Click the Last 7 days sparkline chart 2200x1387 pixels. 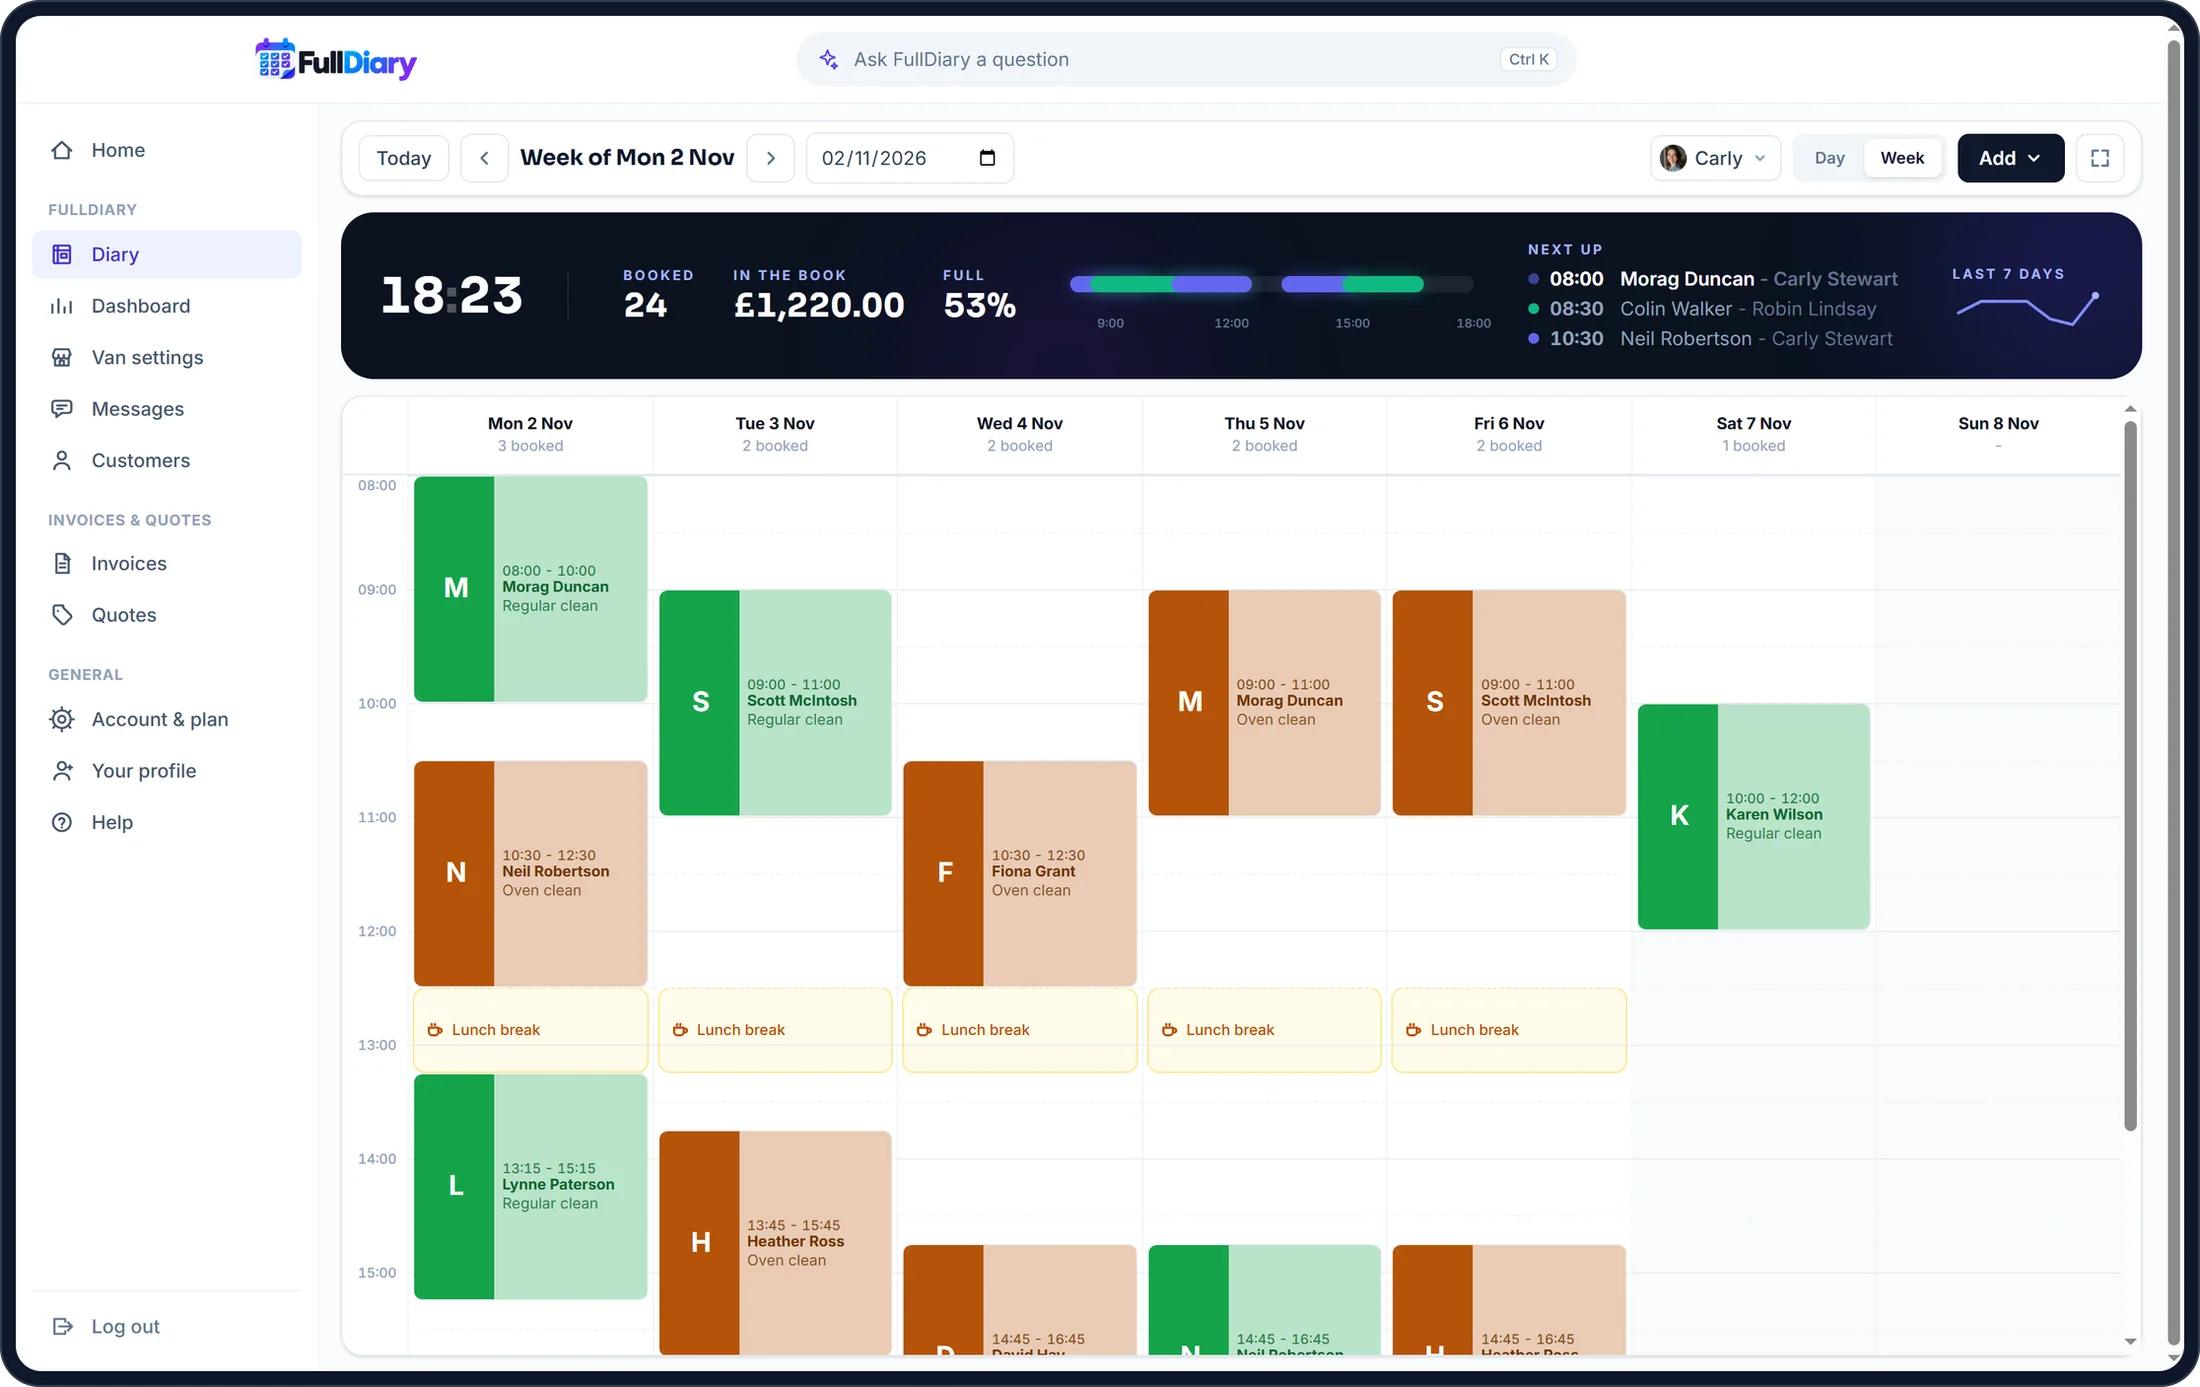click(x=2028, y=310)
